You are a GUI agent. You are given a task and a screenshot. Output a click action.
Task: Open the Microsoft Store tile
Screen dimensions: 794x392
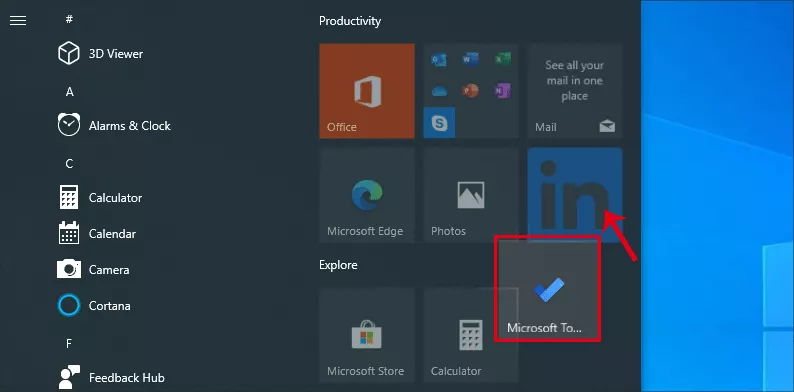367,335
